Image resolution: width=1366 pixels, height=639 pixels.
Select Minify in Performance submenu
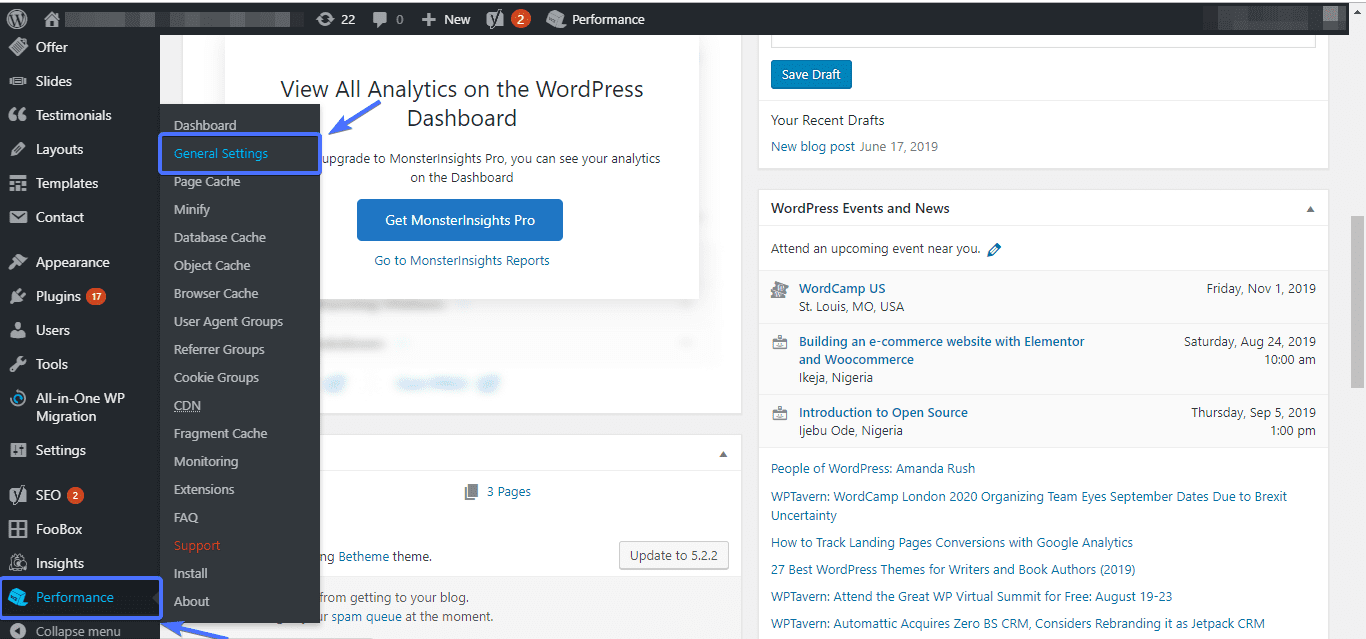[x=192, y=209]
